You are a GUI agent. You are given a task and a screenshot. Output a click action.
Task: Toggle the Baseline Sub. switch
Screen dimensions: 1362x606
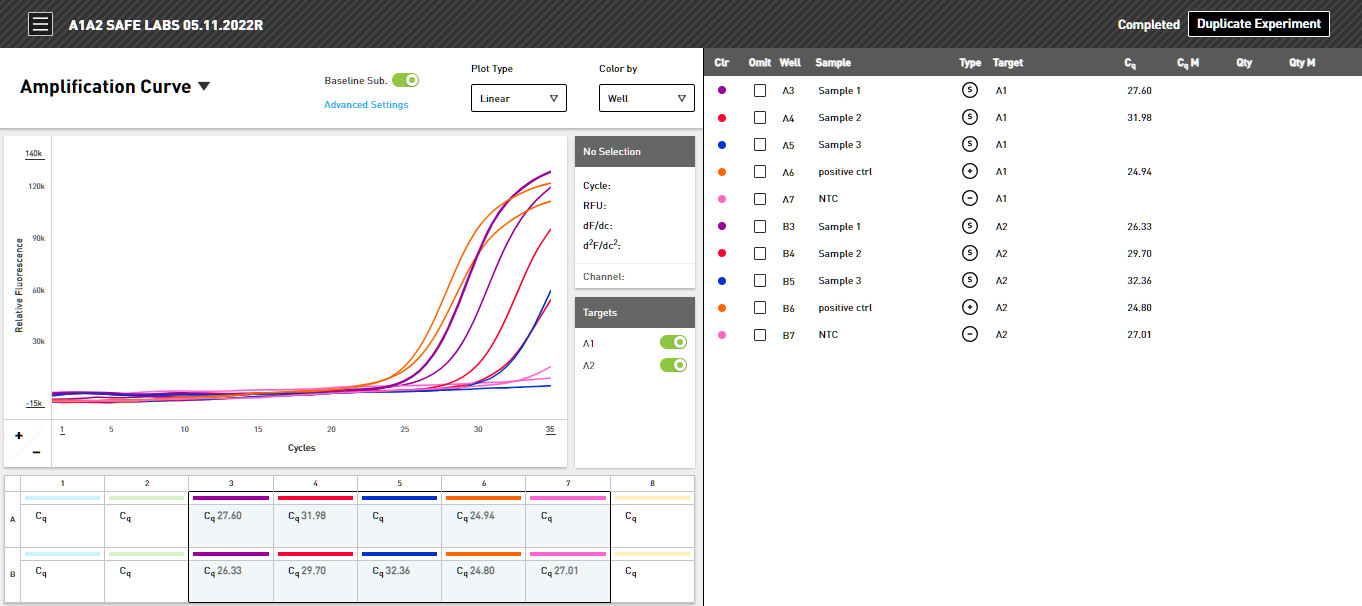[405, 80]
